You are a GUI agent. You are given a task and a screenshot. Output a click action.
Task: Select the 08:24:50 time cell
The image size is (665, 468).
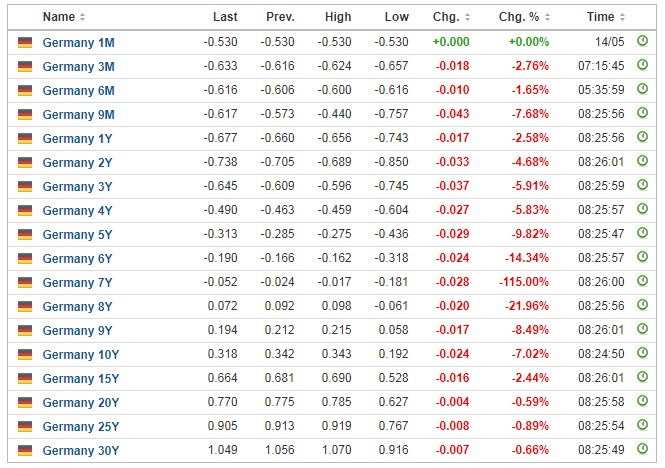coord(601,354)
